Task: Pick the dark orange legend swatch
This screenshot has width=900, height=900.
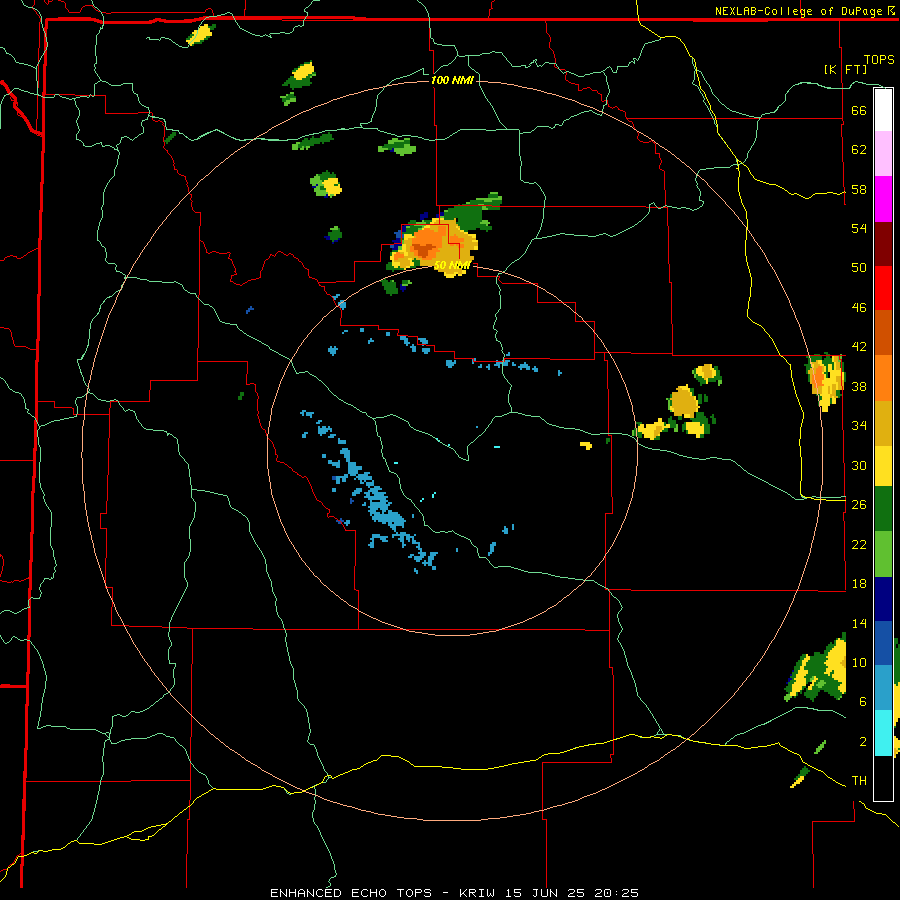Action: click(x=883, y=333)
